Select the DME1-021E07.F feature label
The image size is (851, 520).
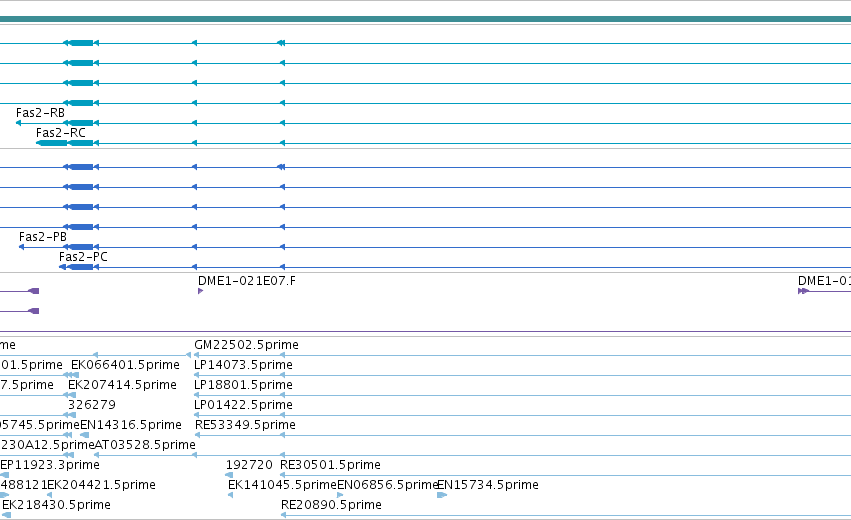[247, 281]
